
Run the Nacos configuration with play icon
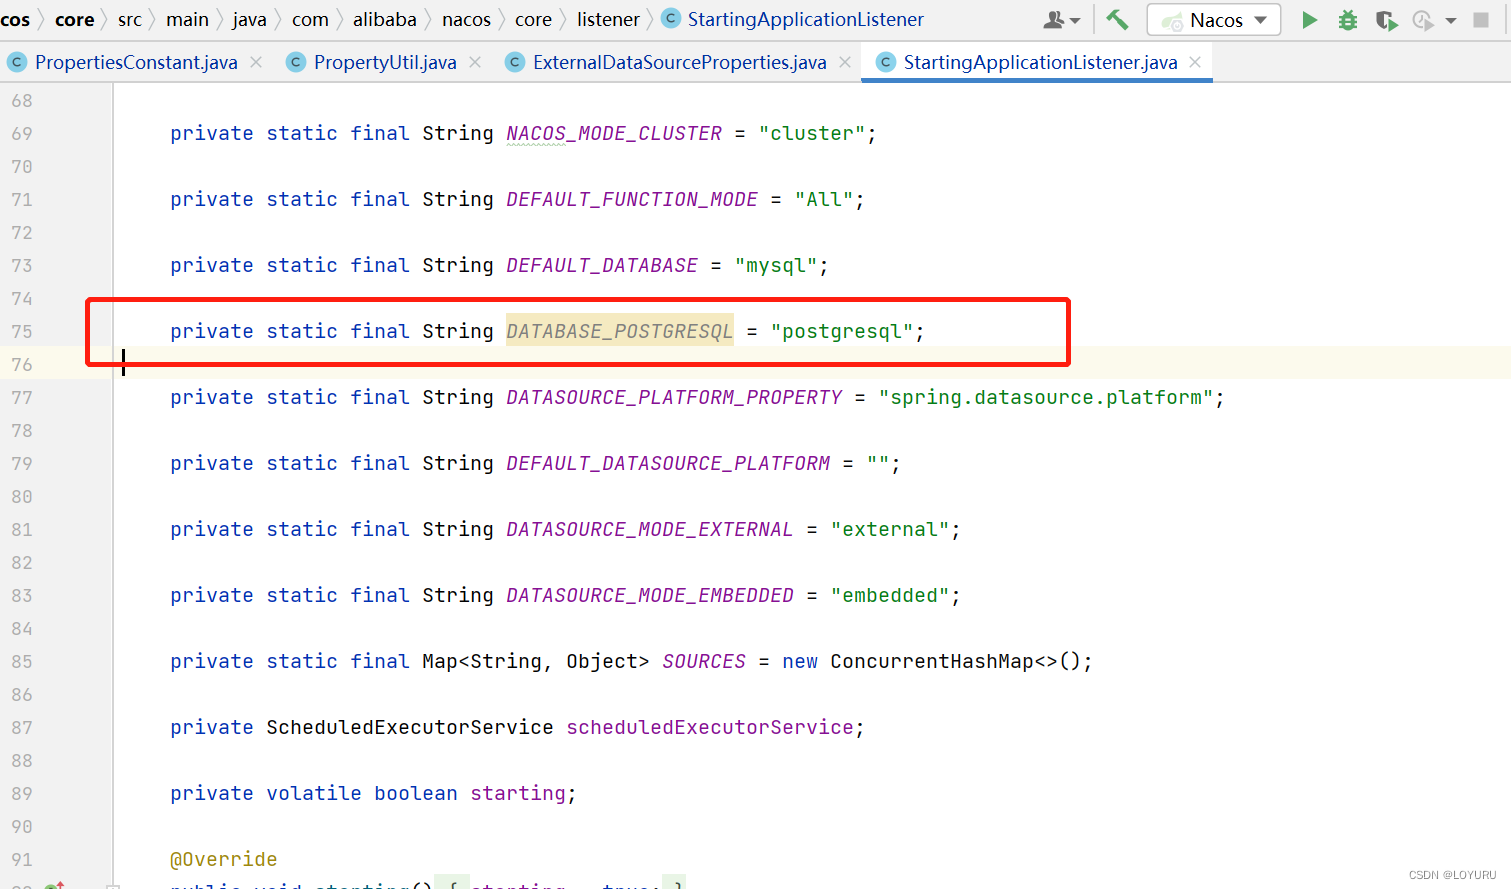[x=1309, y=20]
